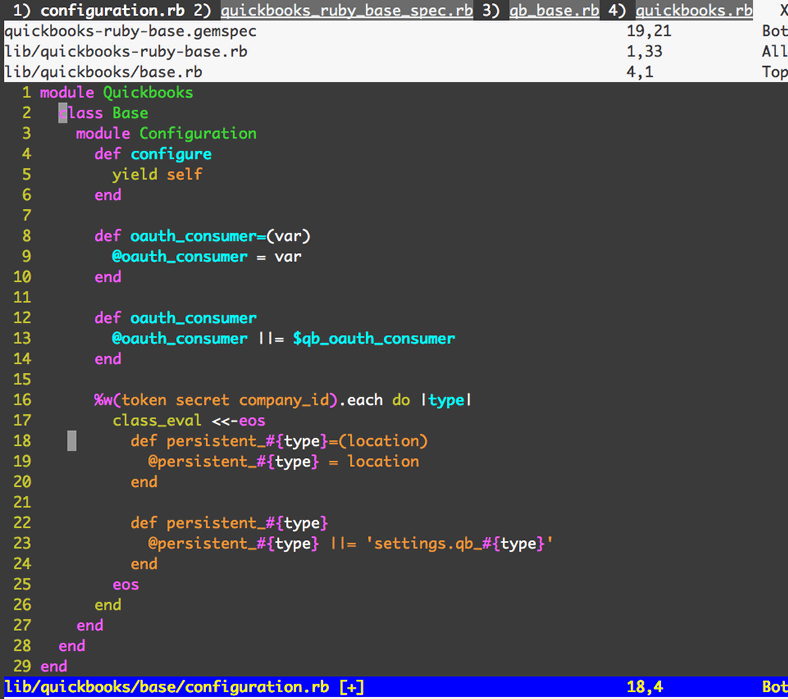The height and width of the screenshot is (699, 788).
Task: Open the quickbooks_ruby_base_spec.rb tab
Action: tap(347, 10)
